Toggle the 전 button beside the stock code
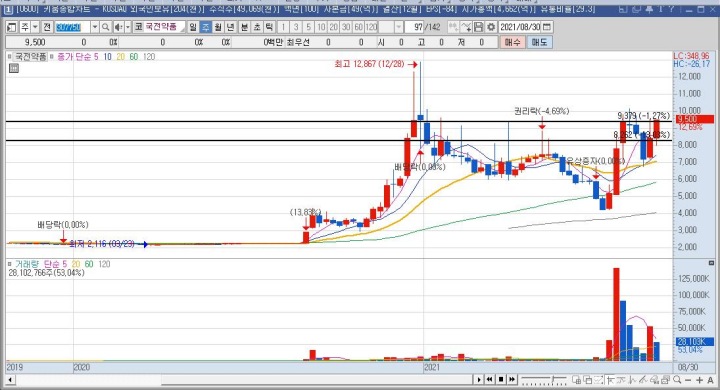This screenshot has height=390, width=720. (47, 27)
